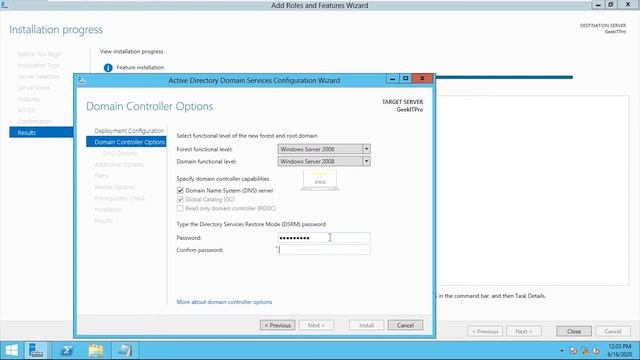Select the Before You Begin step
This screenshot has width=640, height=360.
[41, 54]
